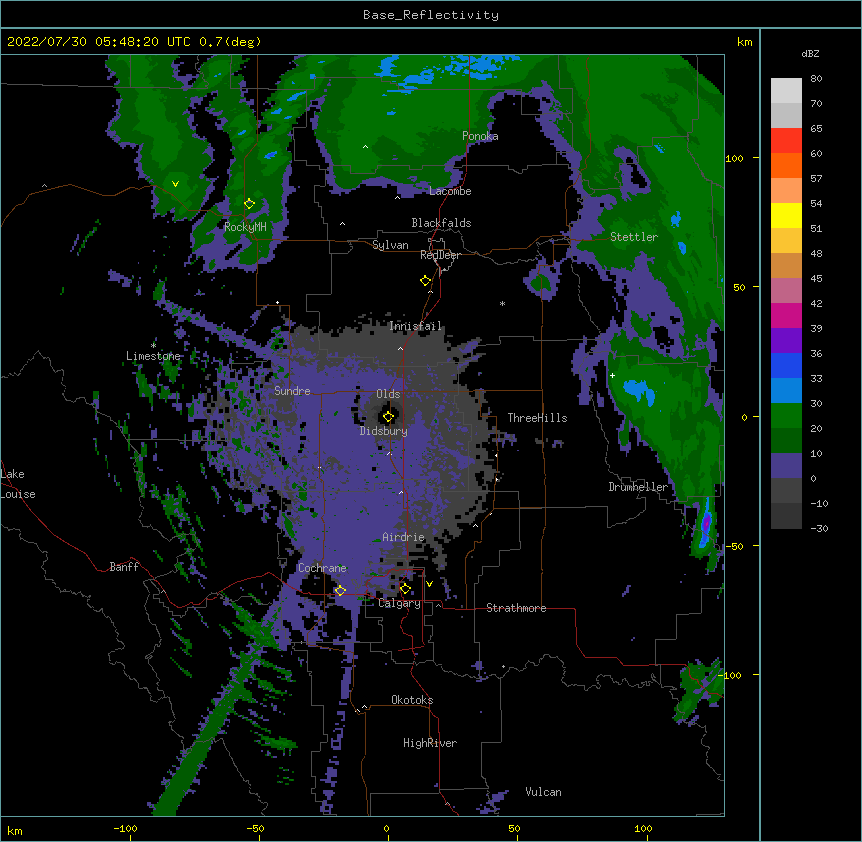This screenshot has height=842, width=862.
Task: Click the dBZ legend heading
Action: click(810, 53)
